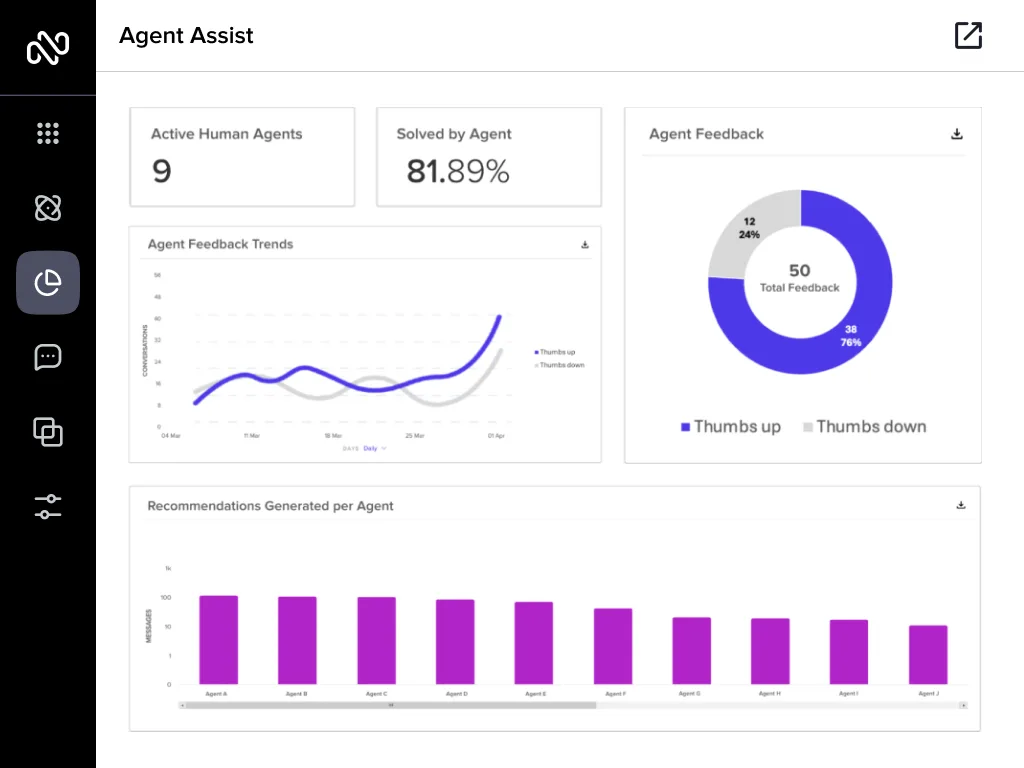Click the overlapping squares sidebar icon
The width and height of the screenshot is (1024, 768).
[48, 432]
